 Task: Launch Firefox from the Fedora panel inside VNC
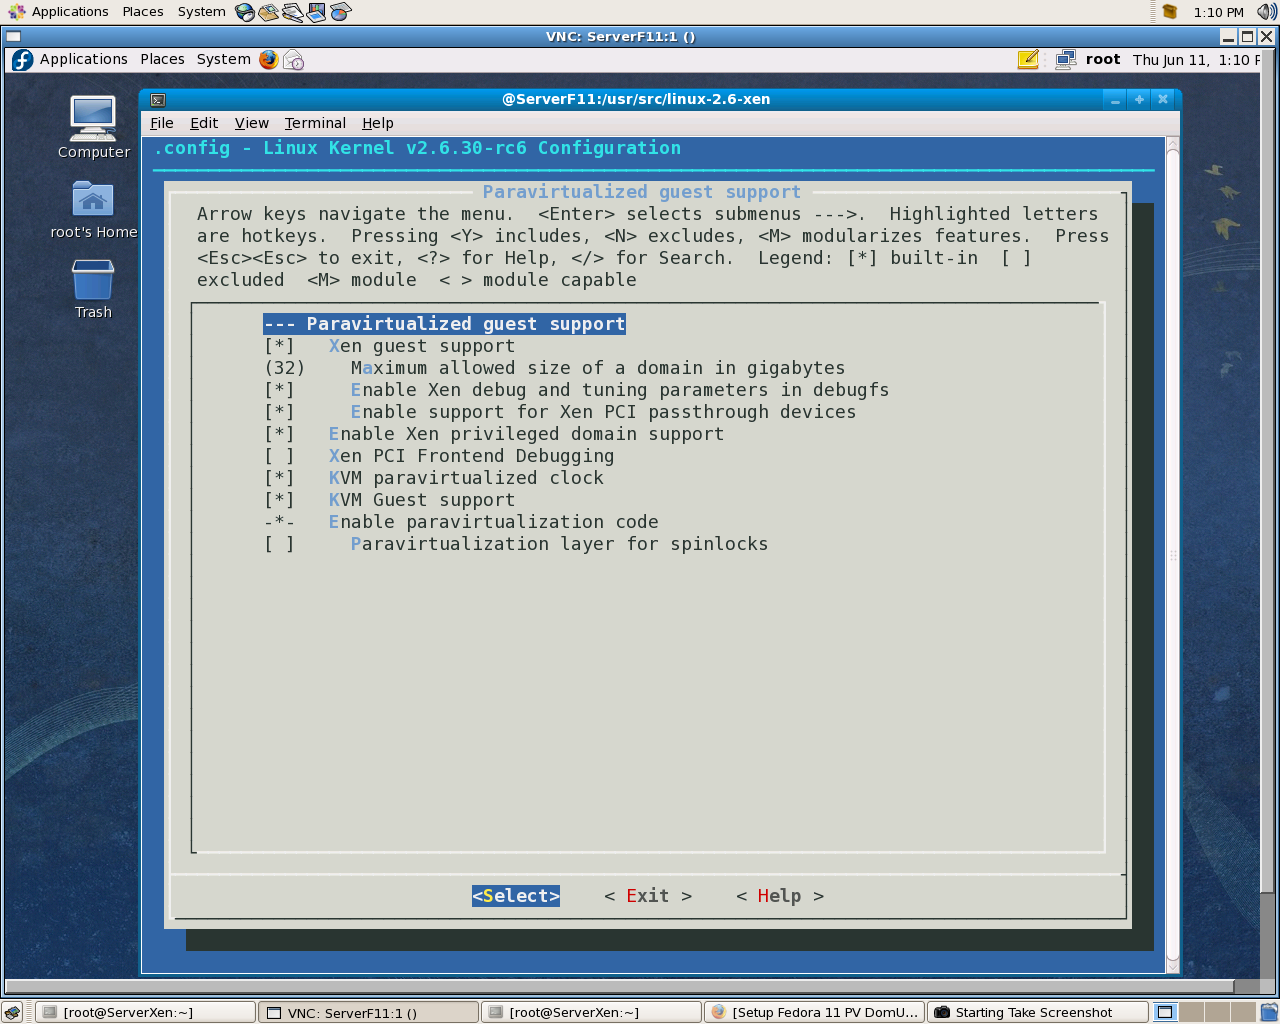268,60
